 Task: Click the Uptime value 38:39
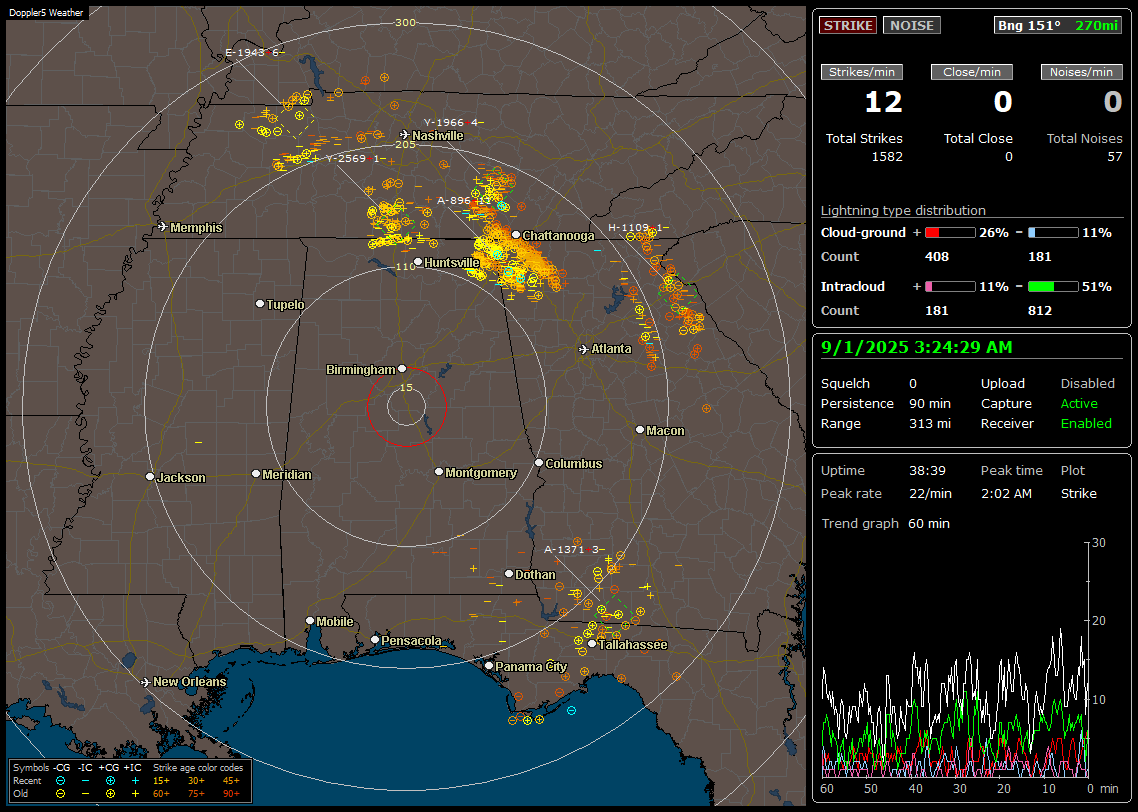(x=928, y=471)
